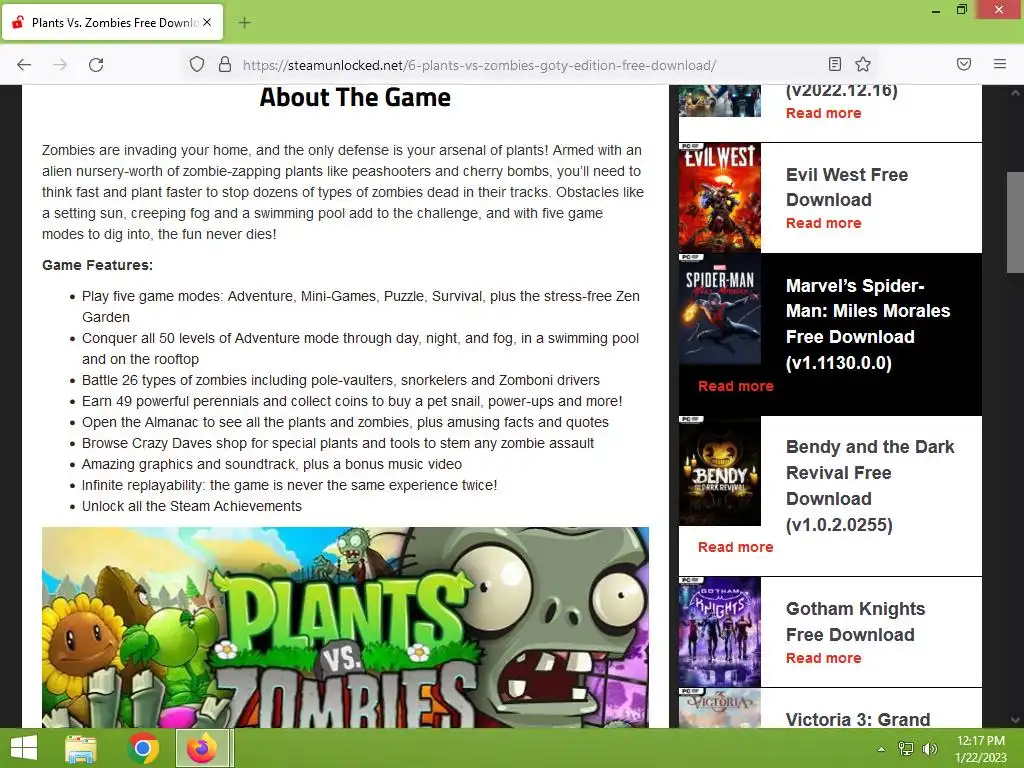Toggle reader view icon
1024x768 pixels.
point(835,64)
